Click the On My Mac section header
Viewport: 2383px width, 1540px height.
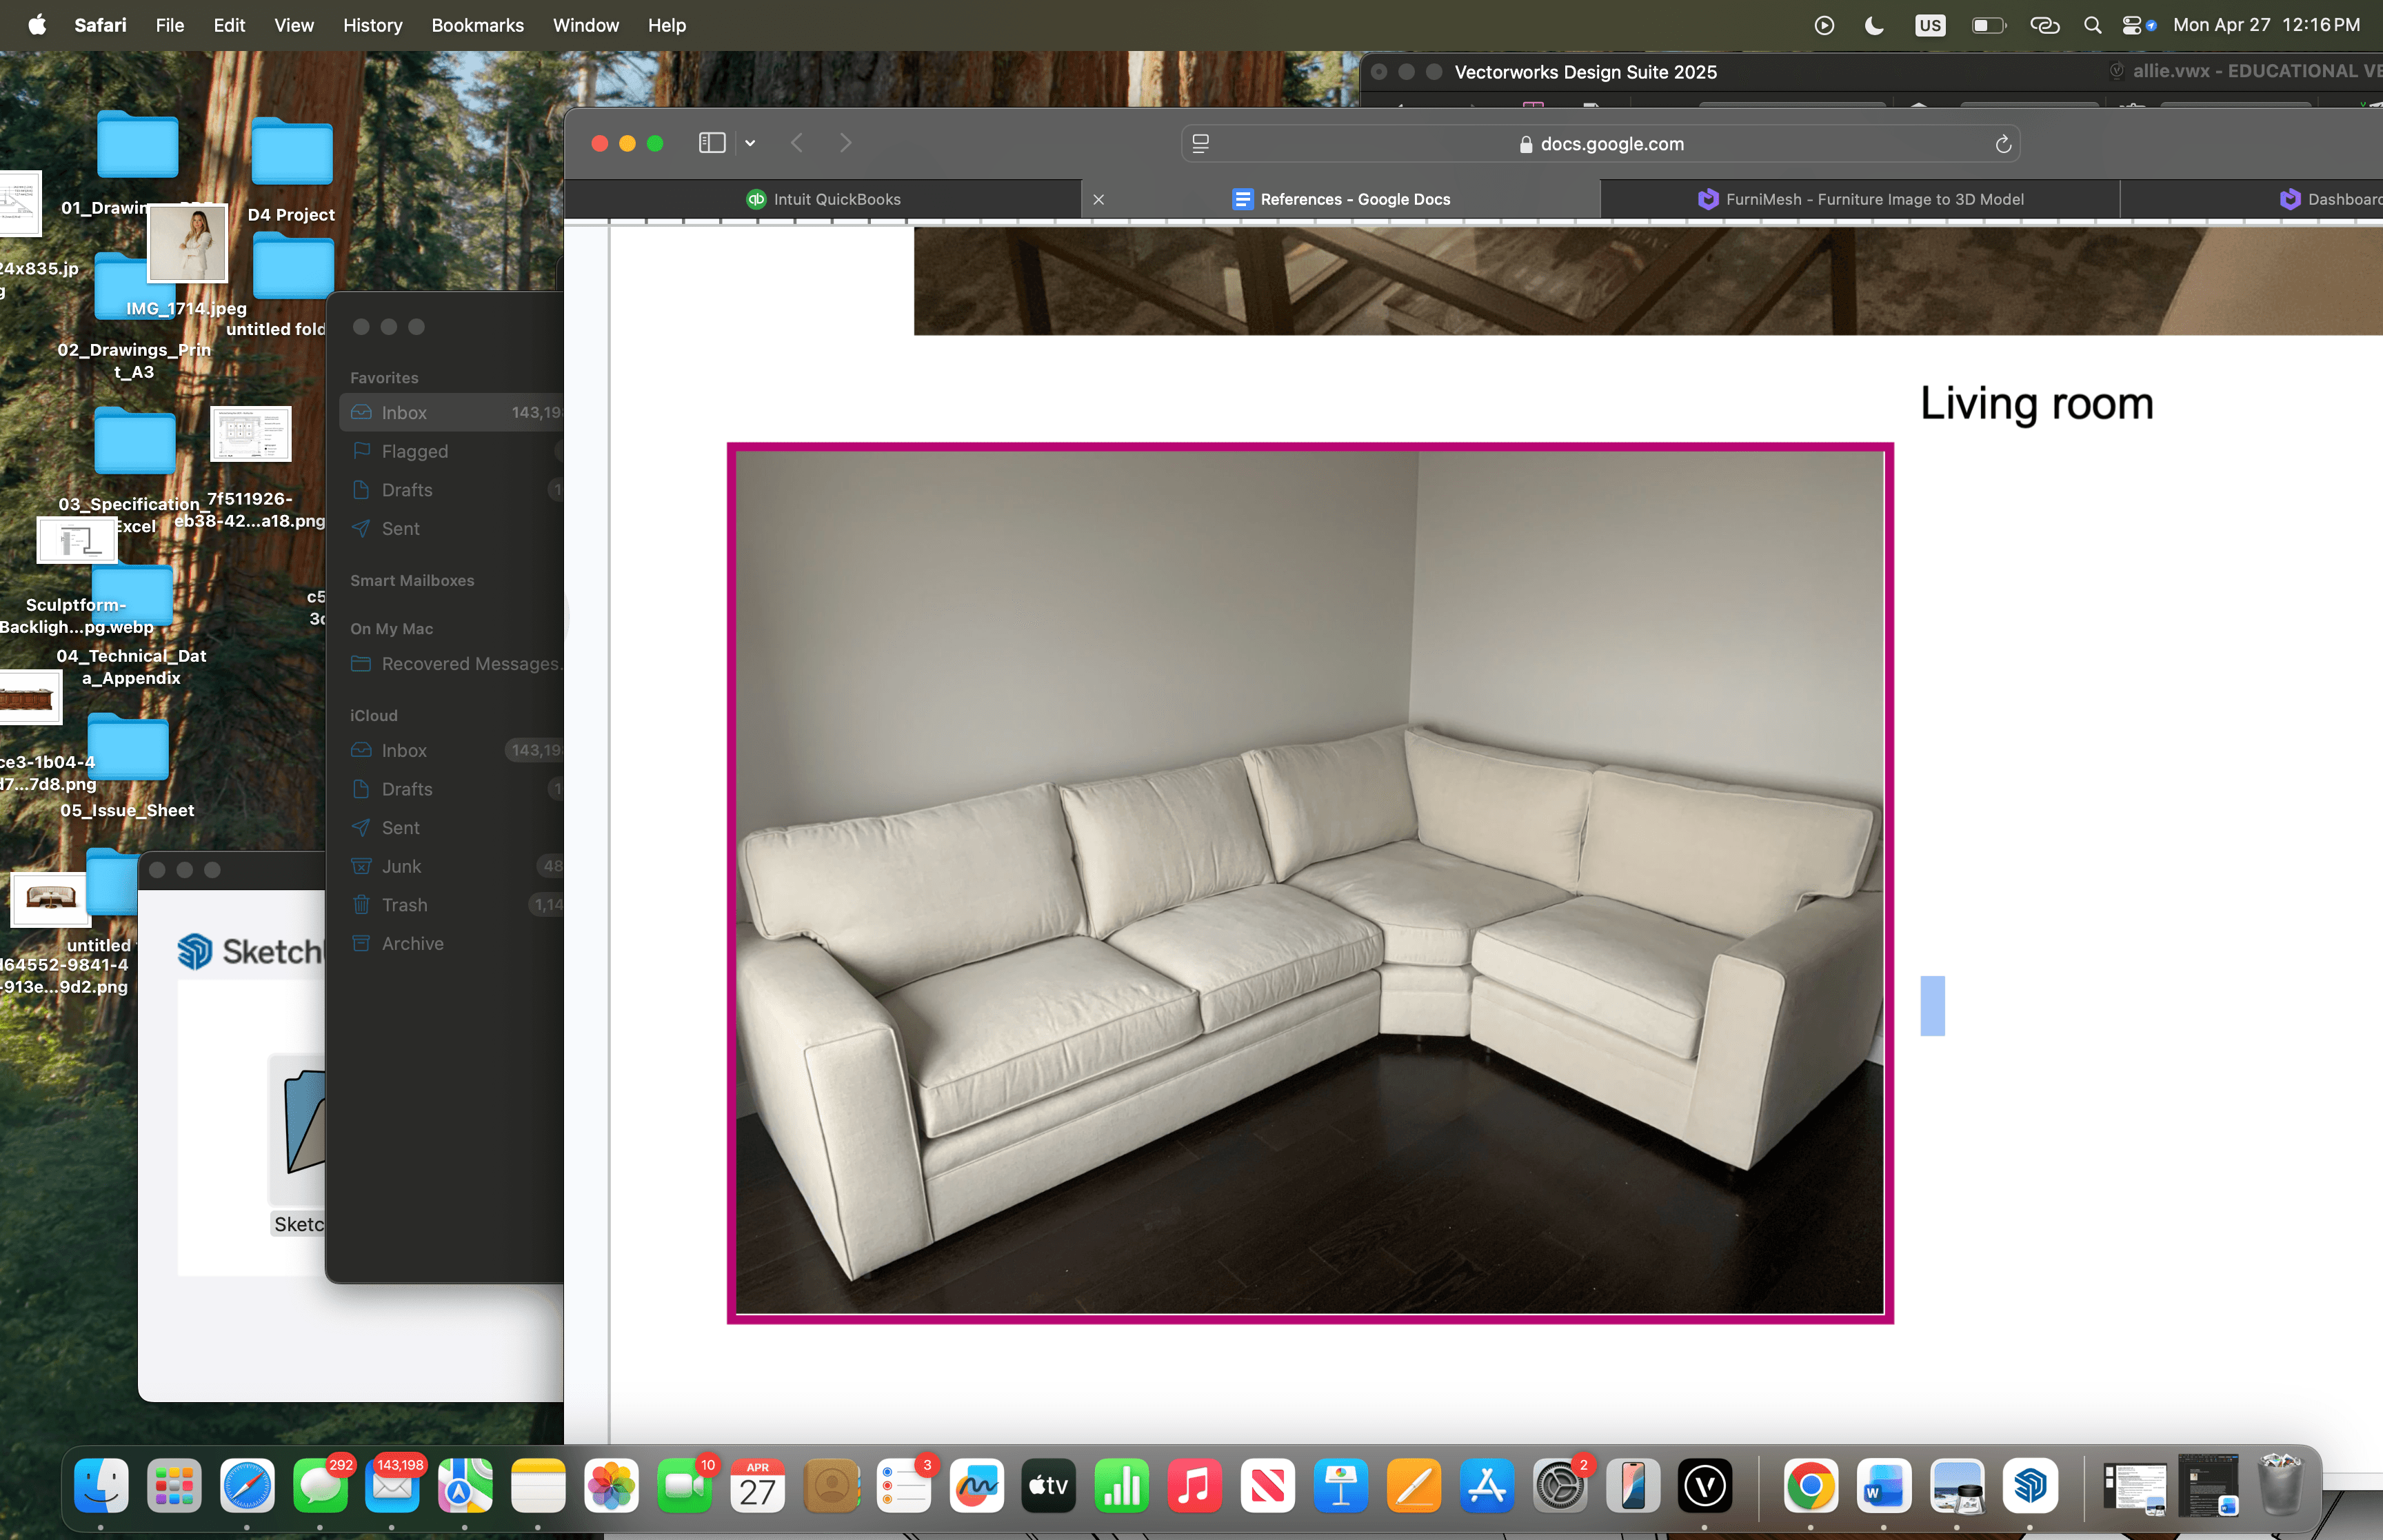pyautogui.click(x=391, y=628)
